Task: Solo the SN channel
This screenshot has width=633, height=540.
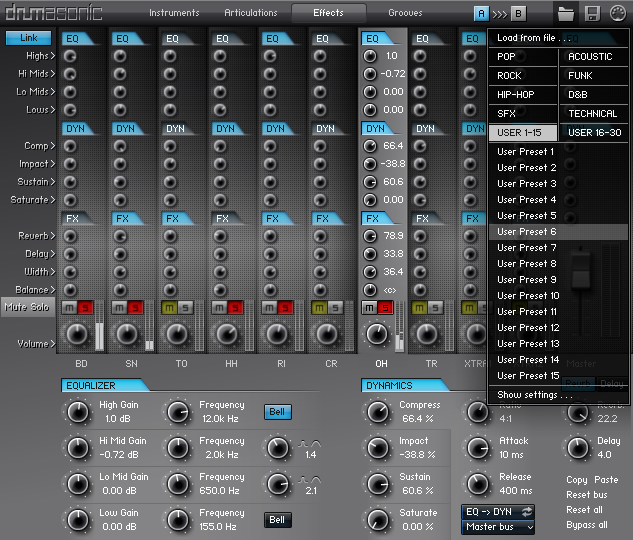Action: click(135, 308)
